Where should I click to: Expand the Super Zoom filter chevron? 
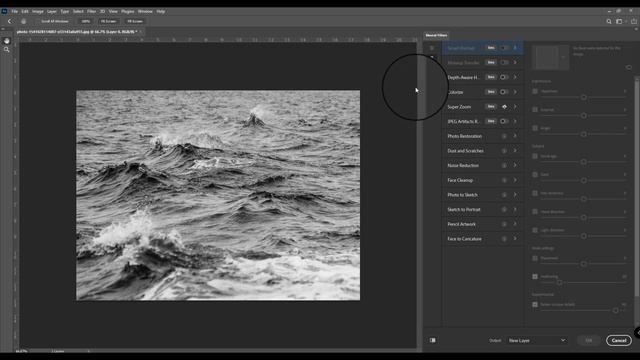[x=516, y=107]
